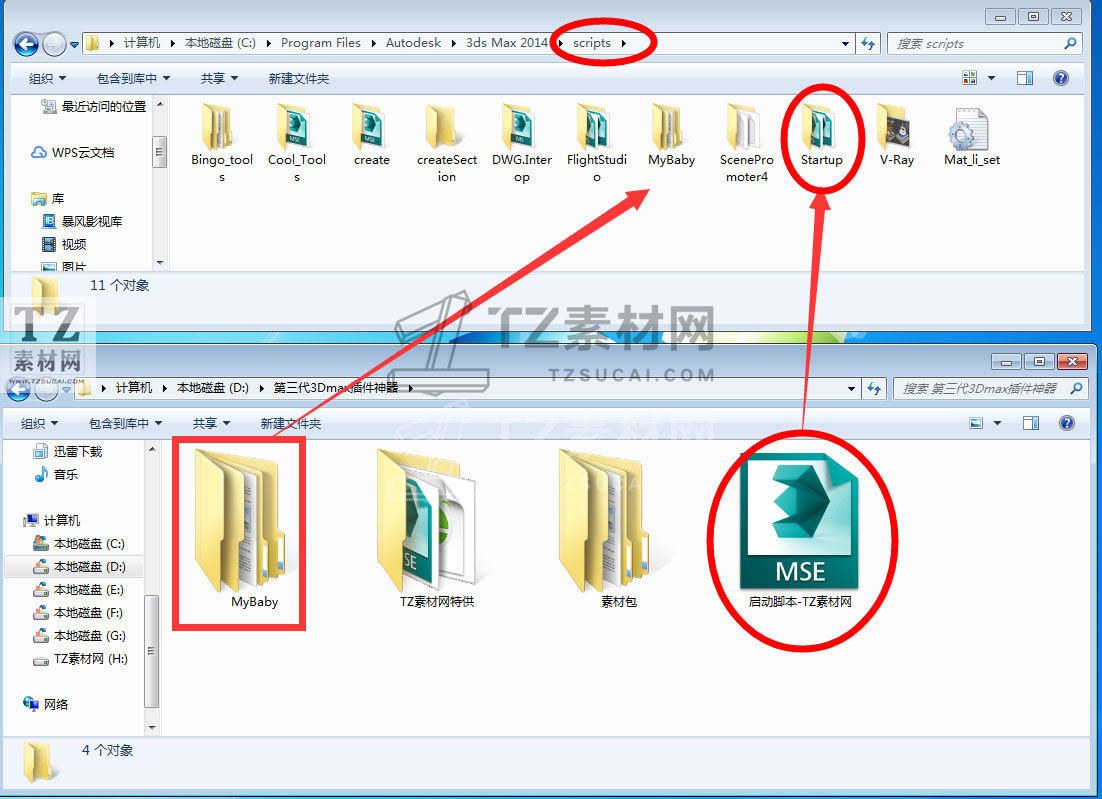Viewport: 1102px width, 799px height.
Task: Open 组织 menu in scripts window
Action: point(47,79)
